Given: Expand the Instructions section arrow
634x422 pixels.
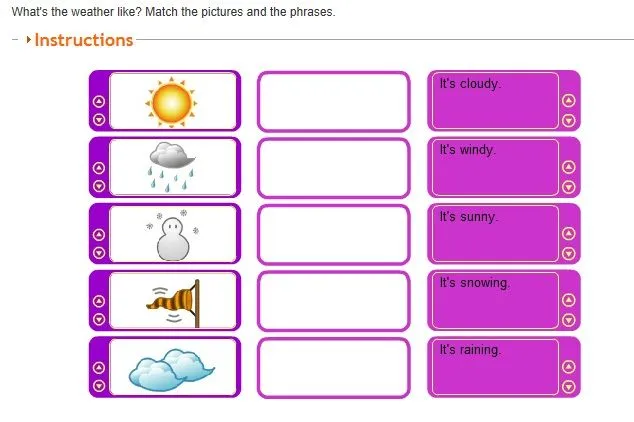Looking at the screenshot, I should tap(28, 40).
